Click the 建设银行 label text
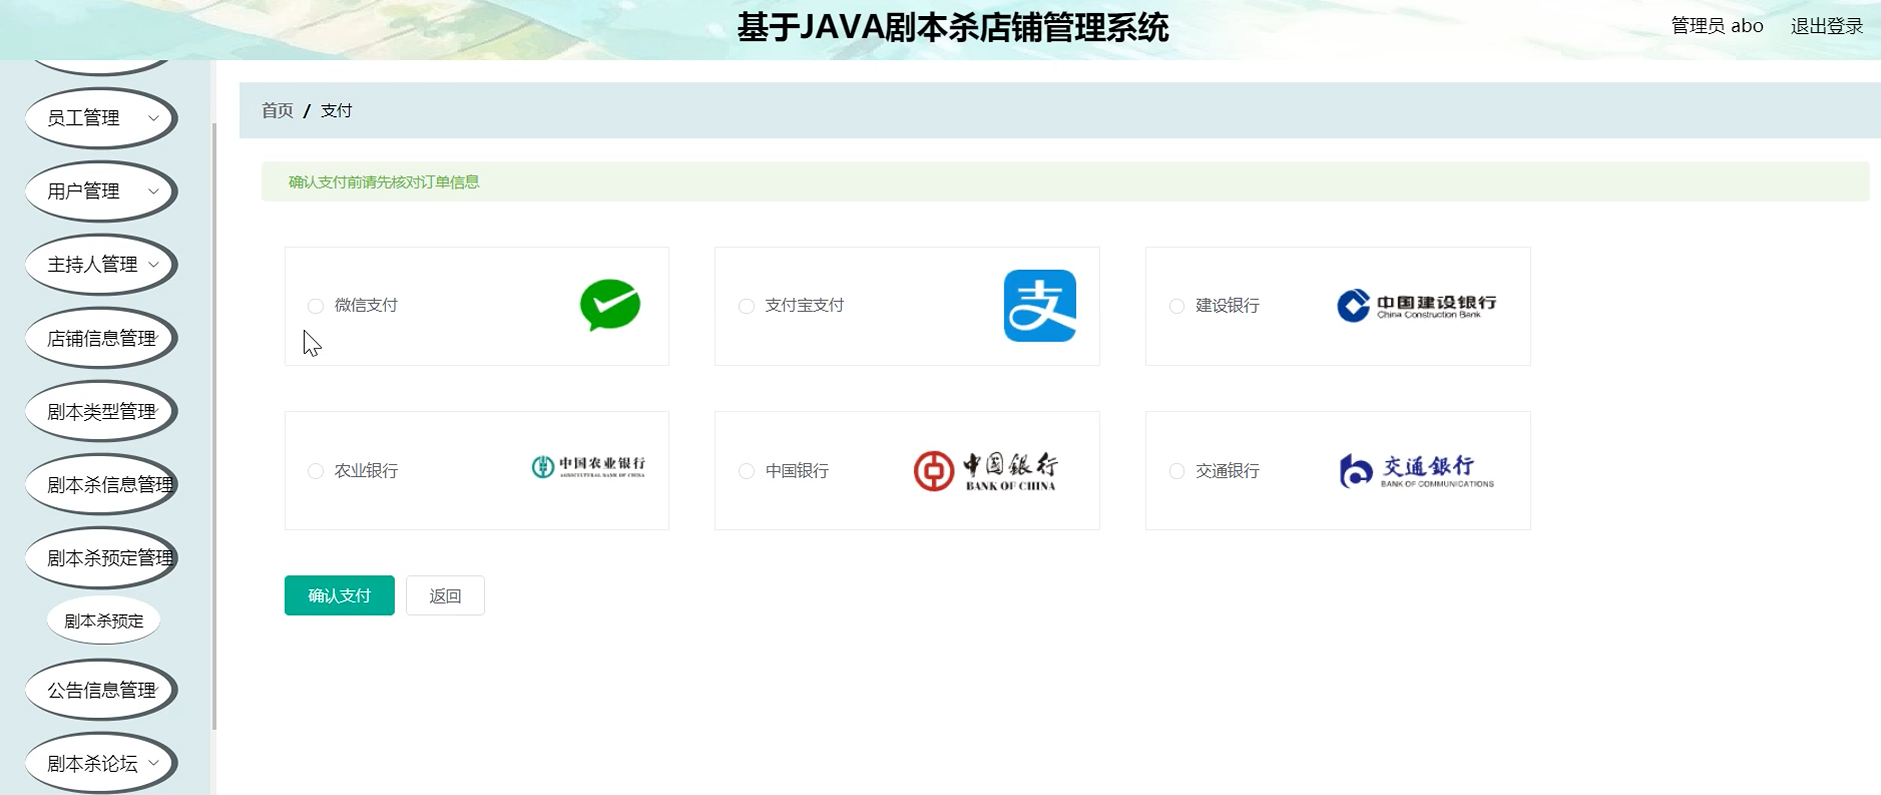Screen dimensions: 1881x795 (x=1227, y=305)
